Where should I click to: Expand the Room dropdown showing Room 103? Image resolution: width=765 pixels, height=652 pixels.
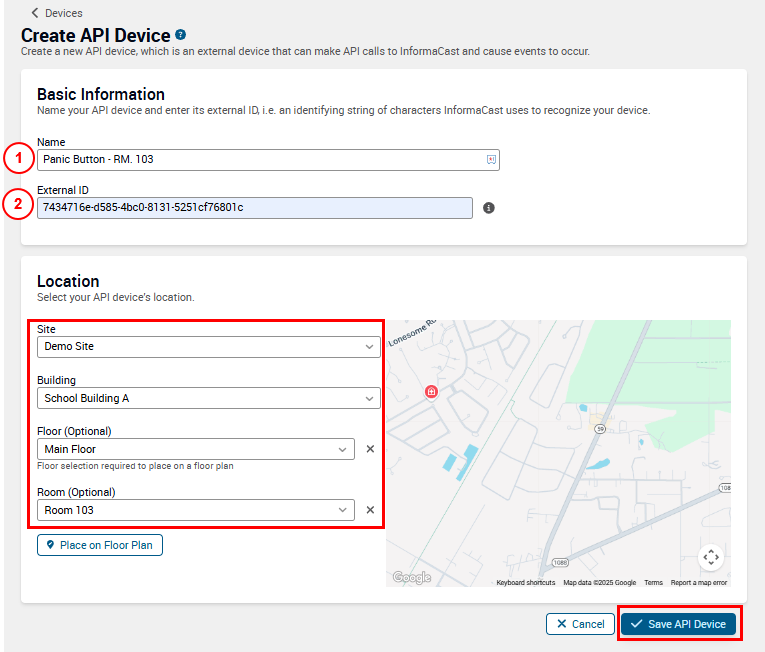[195, 510]
